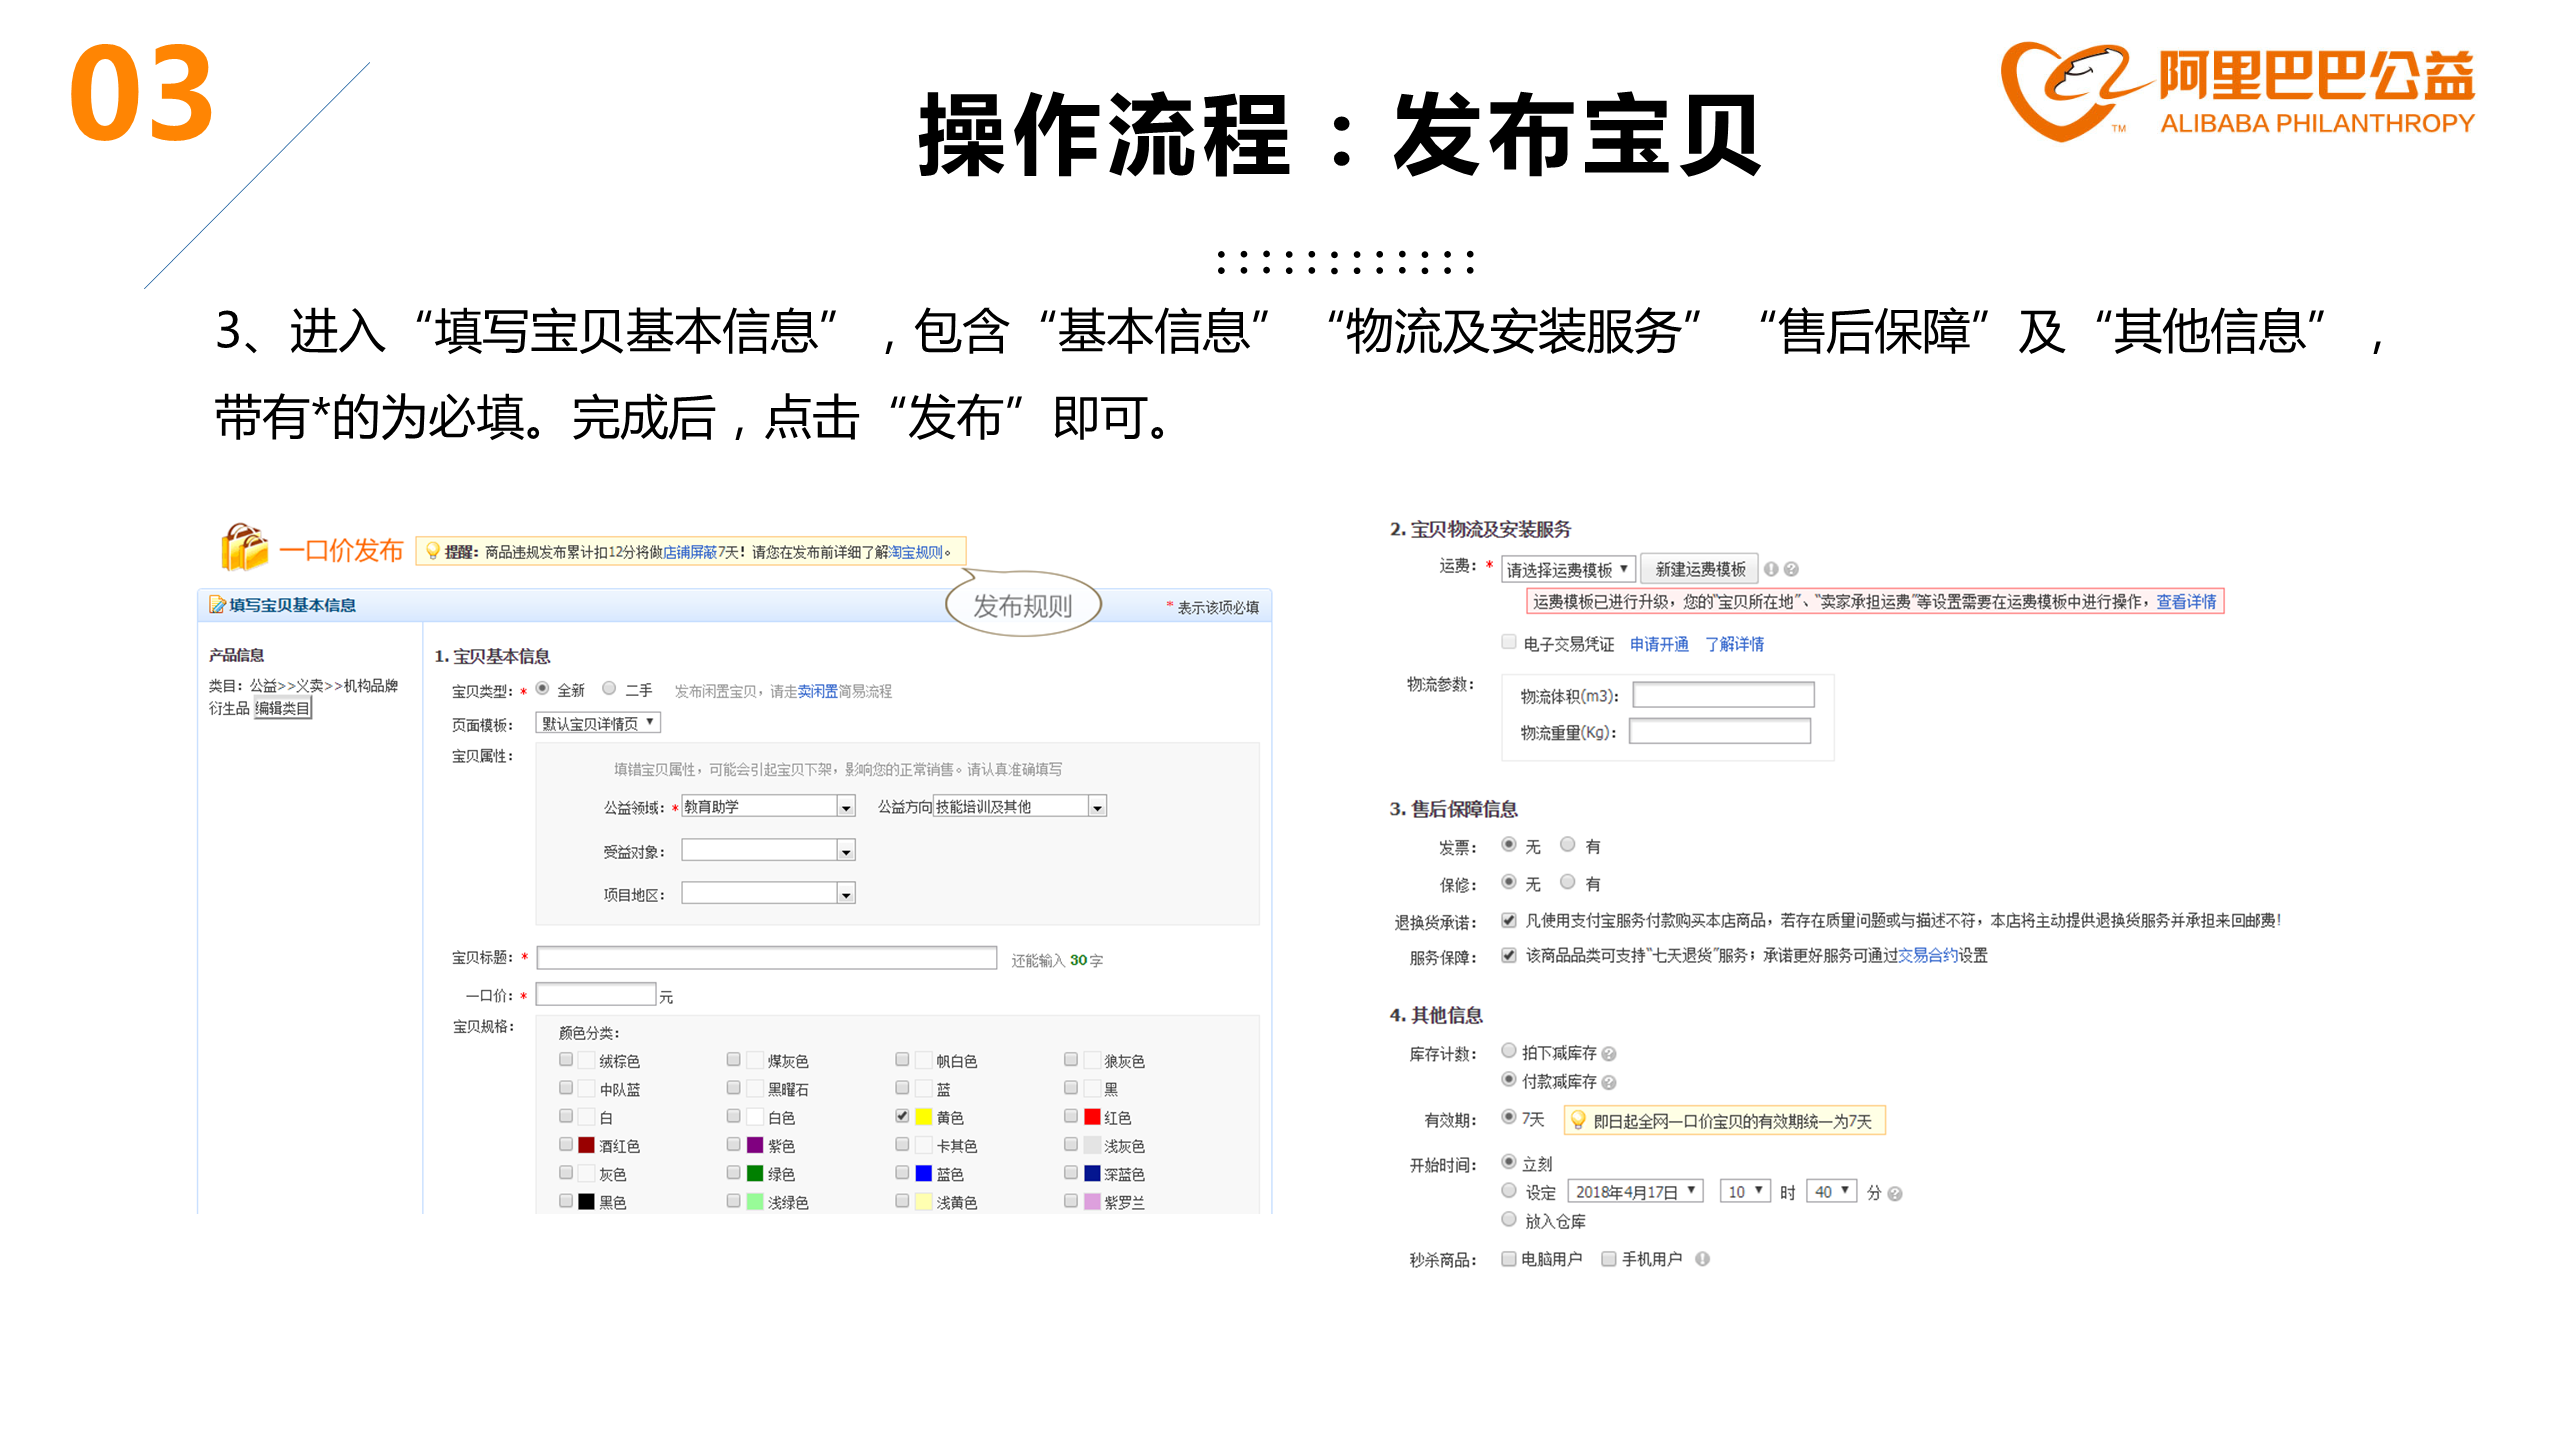Open the 2018年4月17日 date dropdown
Screen dimensions: 2559x1440
pos(1636,1192)
